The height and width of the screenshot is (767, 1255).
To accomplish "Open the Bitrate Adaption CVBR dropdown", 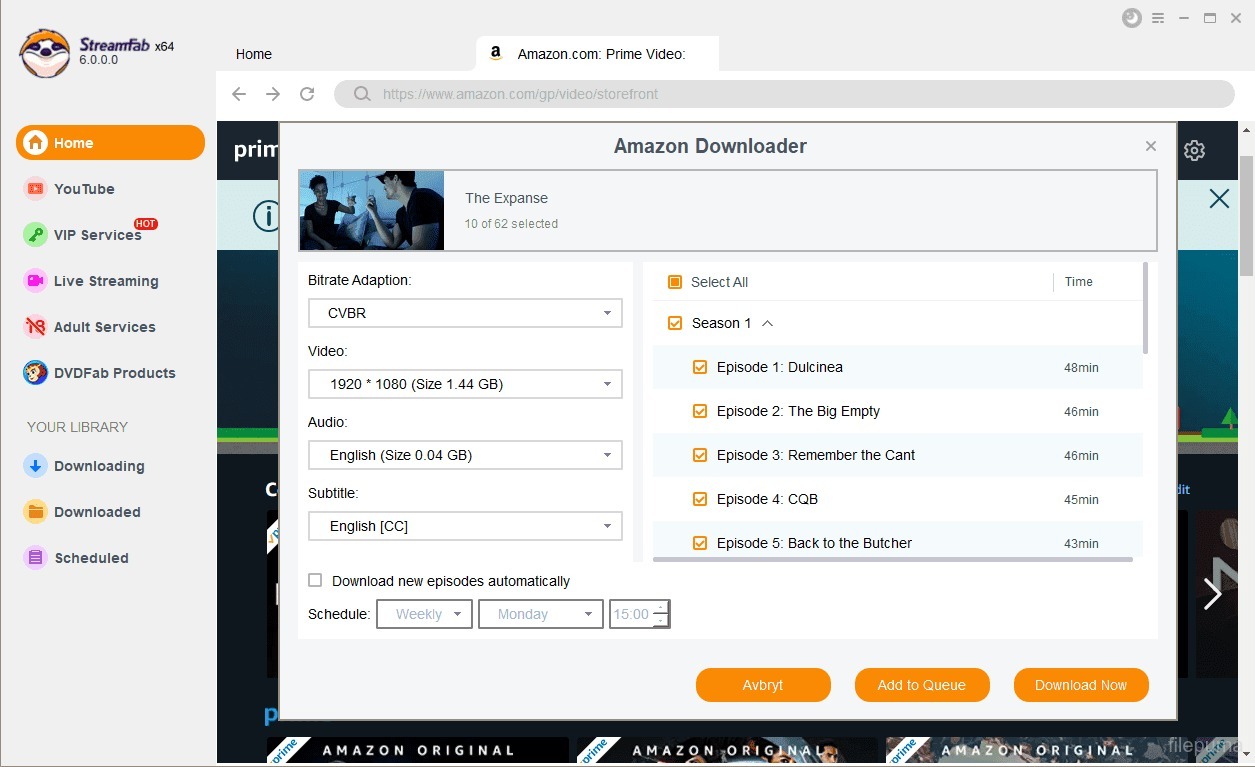I will pyautogui.click(x=464, y=312).
